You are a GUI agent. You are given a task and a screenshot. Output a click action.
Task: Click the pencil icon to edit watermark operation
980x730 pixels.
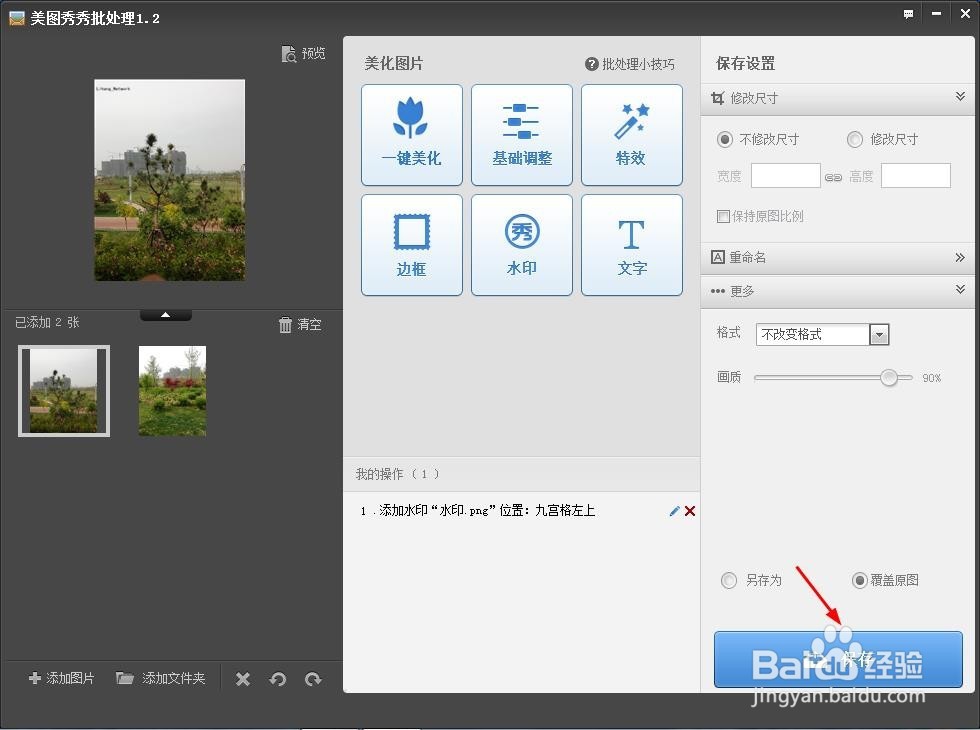(x=674, y=511)
